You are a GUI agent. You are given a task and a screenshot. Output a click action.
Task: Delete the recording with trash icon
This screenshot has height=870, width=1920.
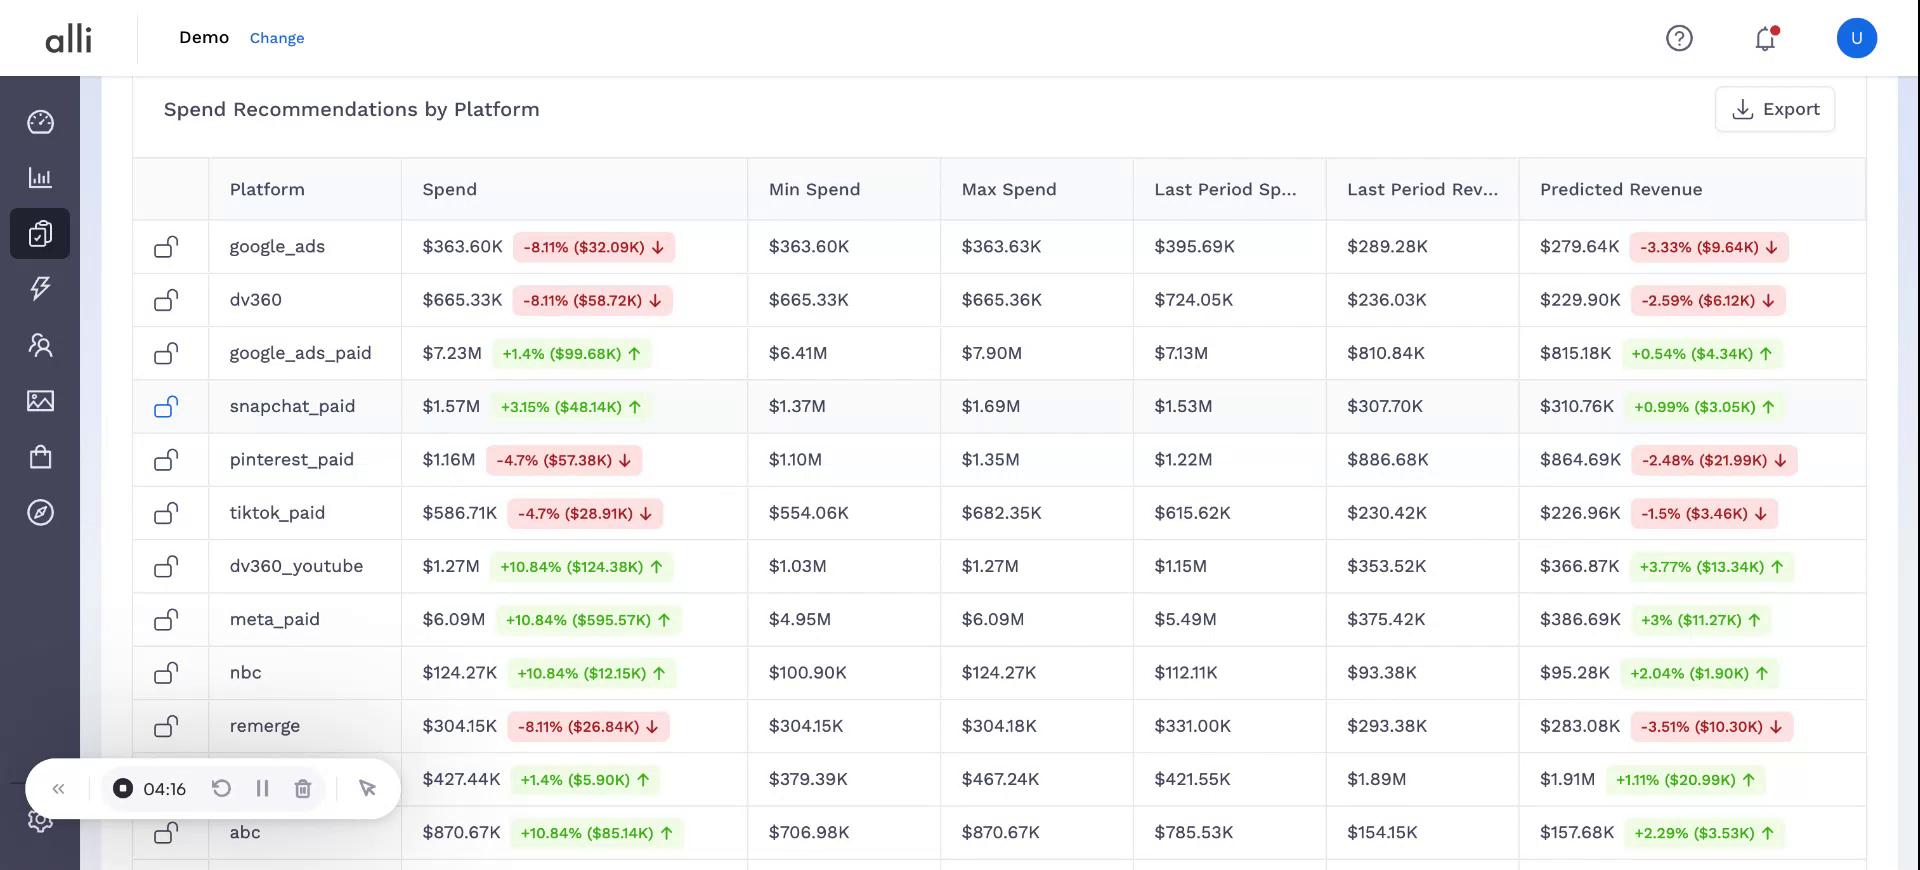(303, 789)
